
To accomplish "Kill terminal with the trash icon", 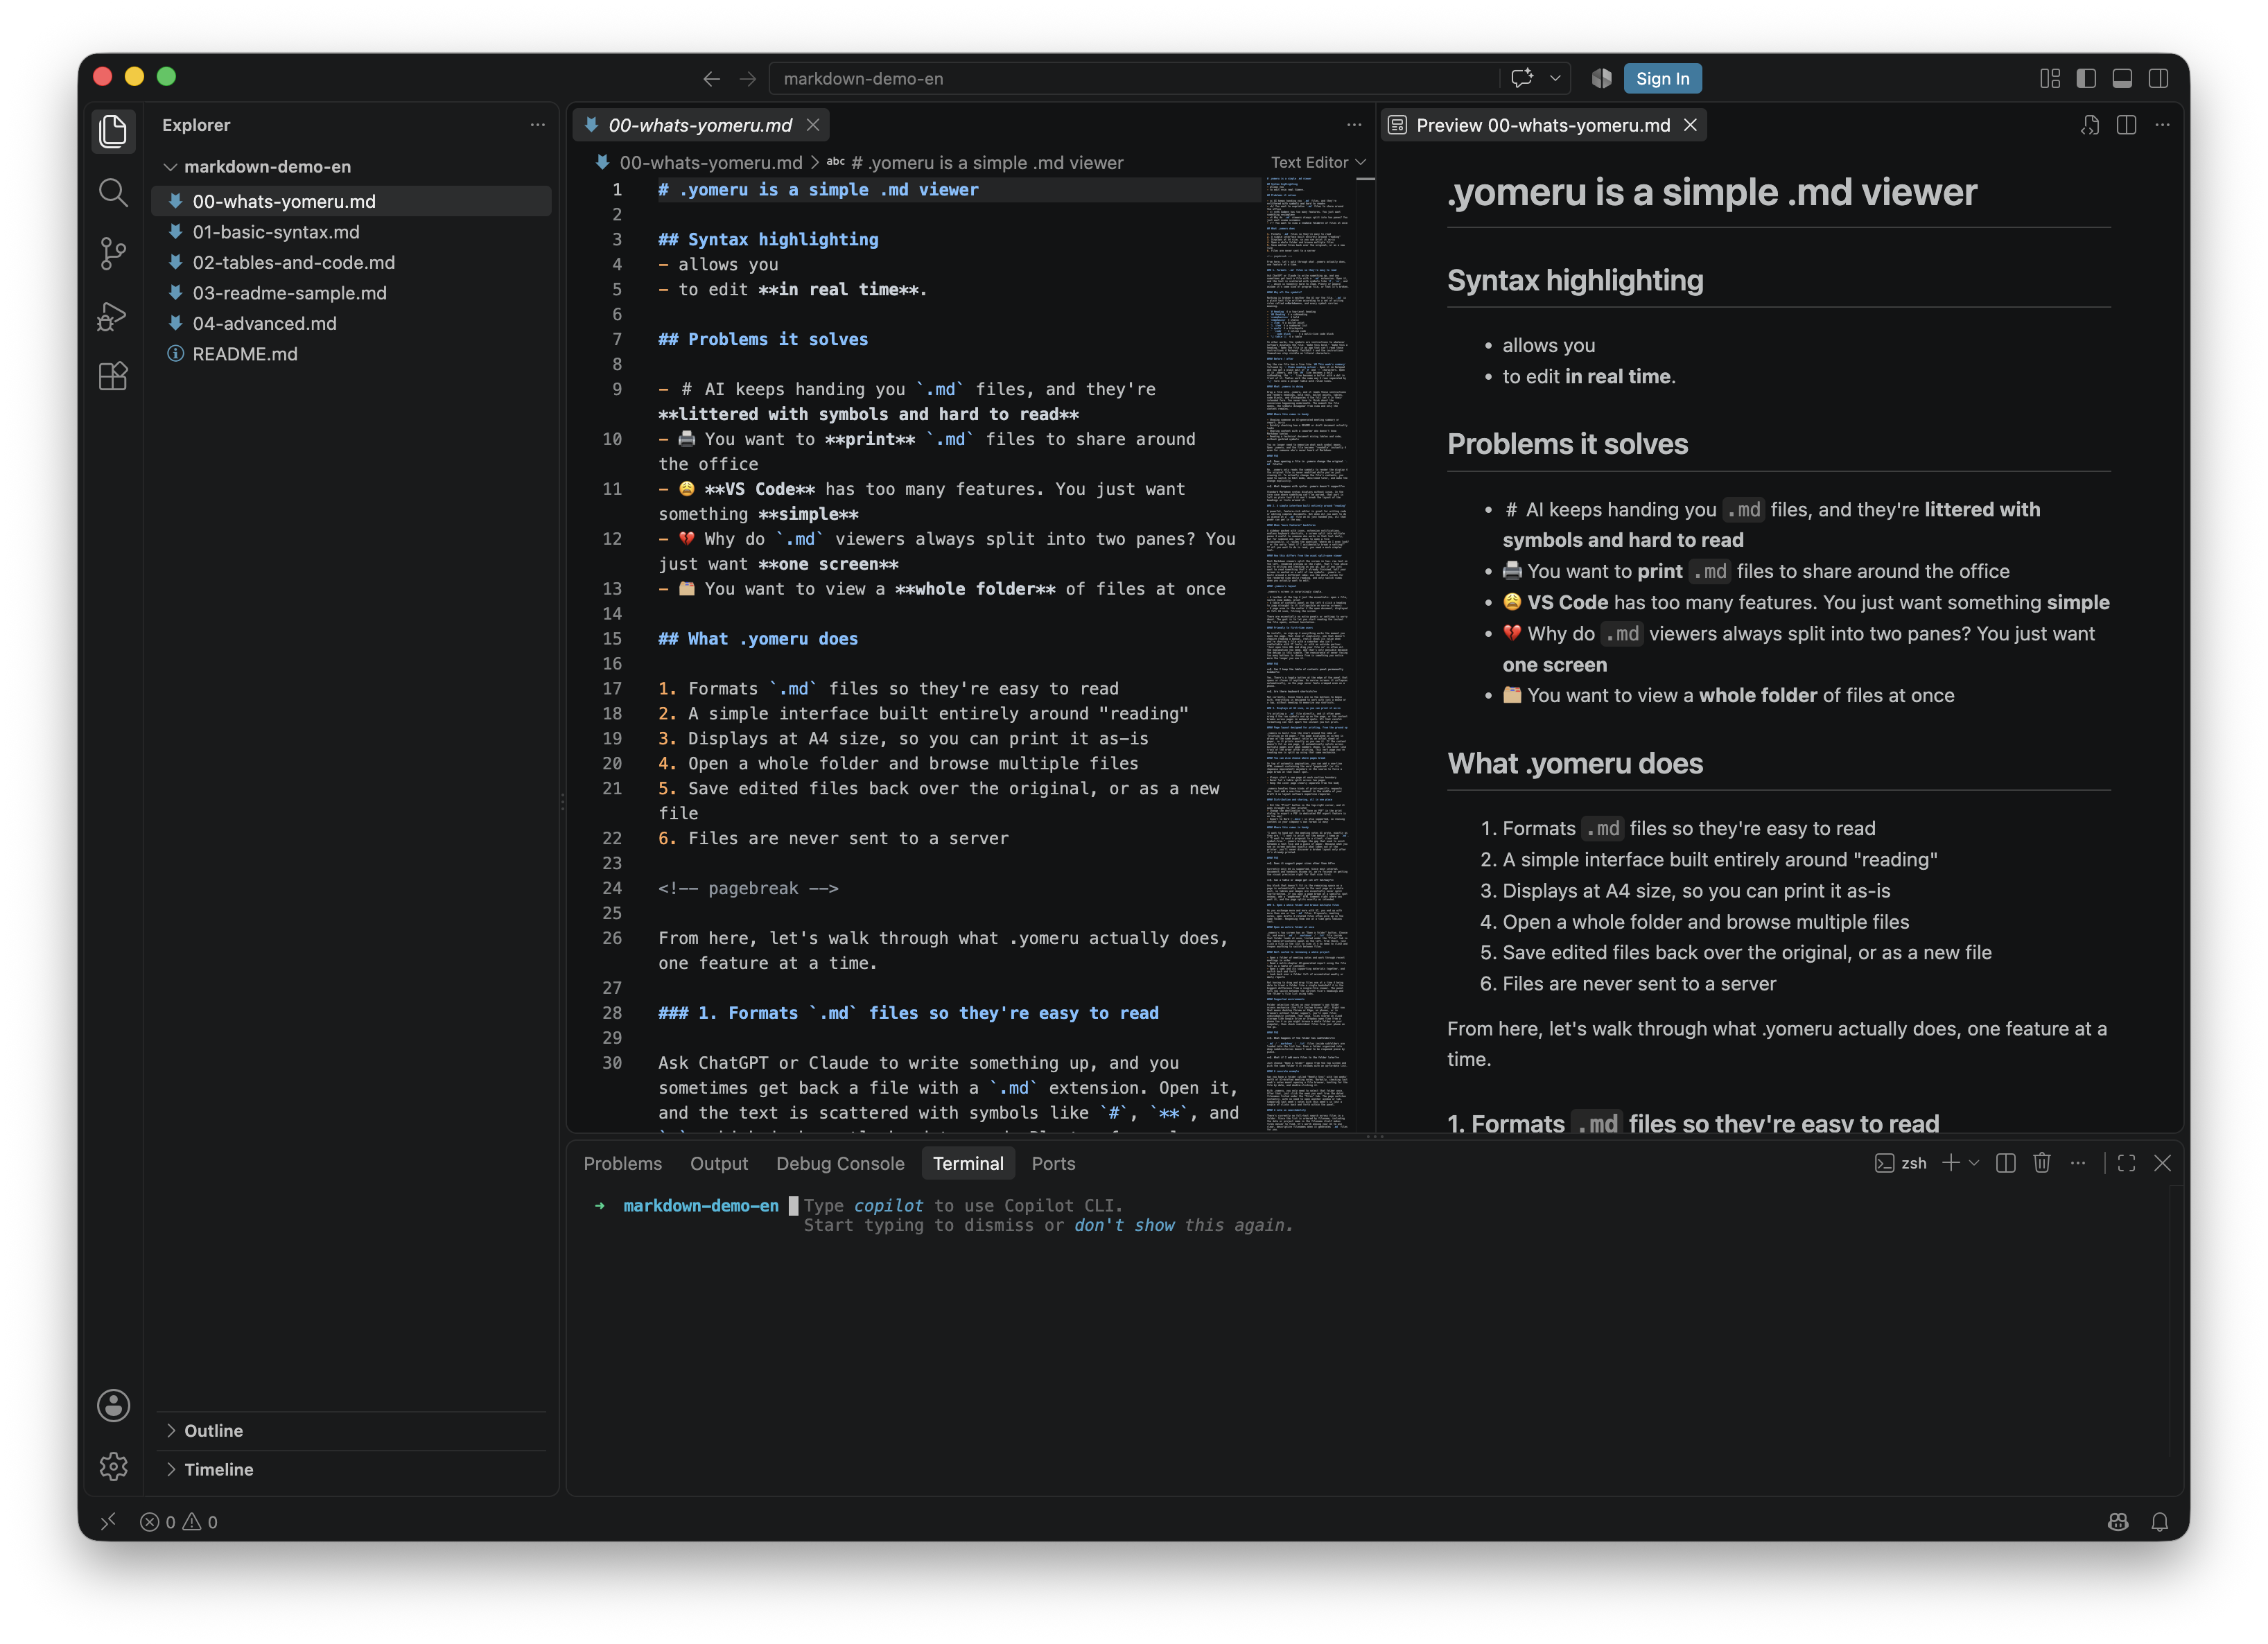I will [x=2042, y=1163].
